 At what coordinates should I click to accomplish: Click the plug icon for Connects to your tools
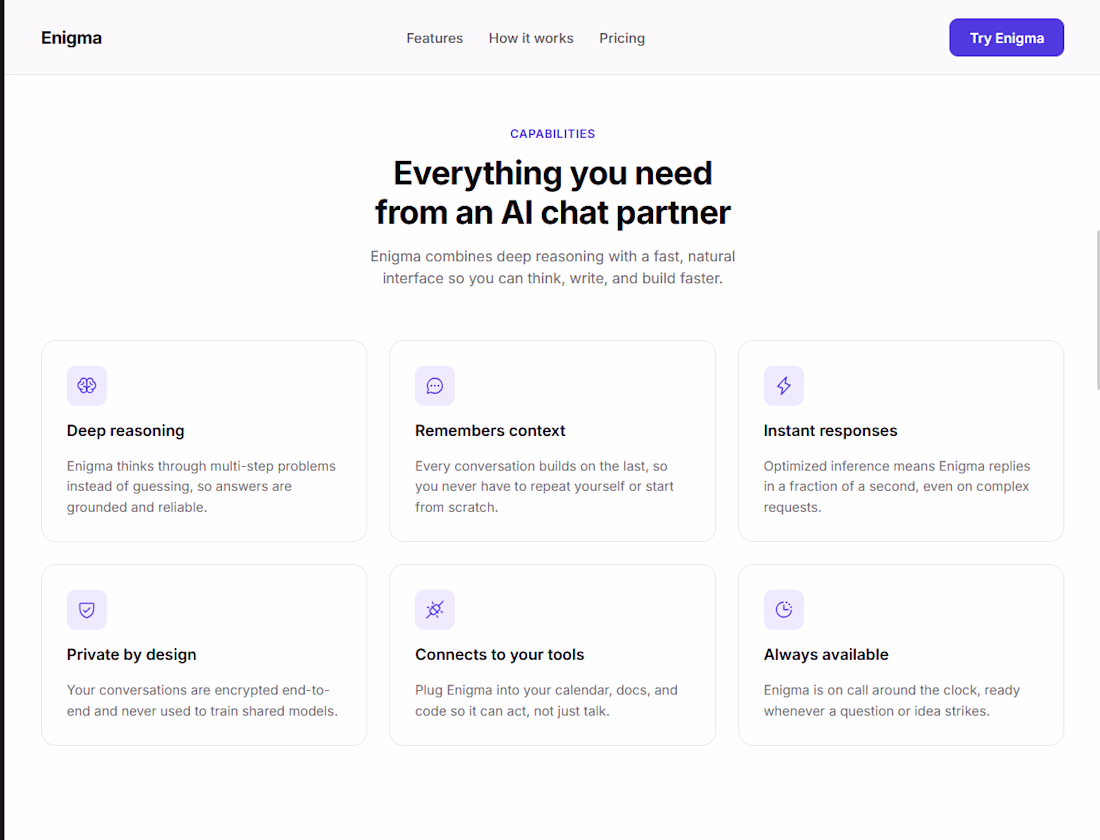coord(435,610)
